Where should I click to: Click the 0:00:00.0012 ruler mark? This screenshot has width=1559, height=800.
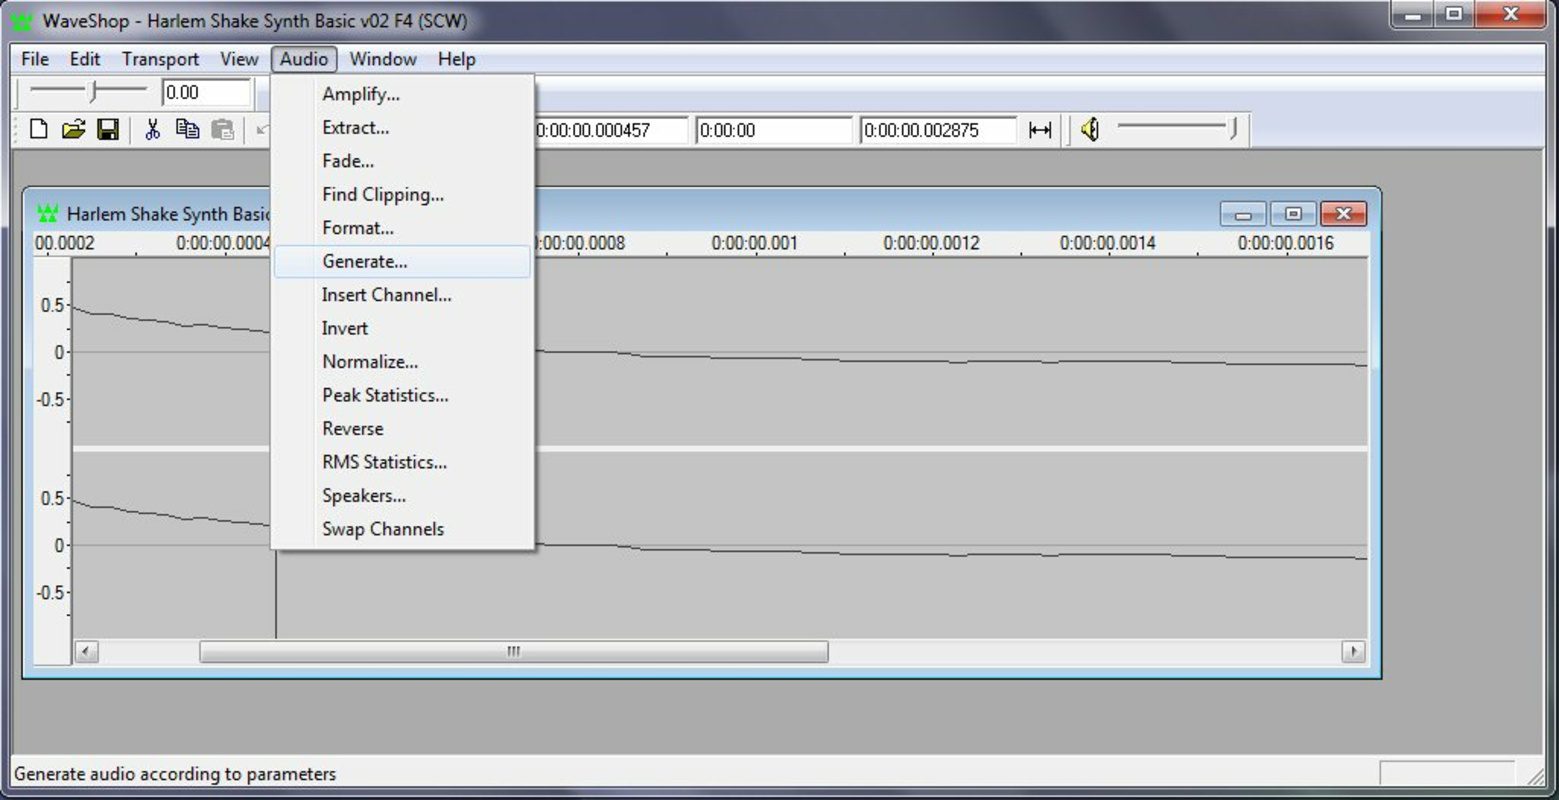click(x=931, y=243)
